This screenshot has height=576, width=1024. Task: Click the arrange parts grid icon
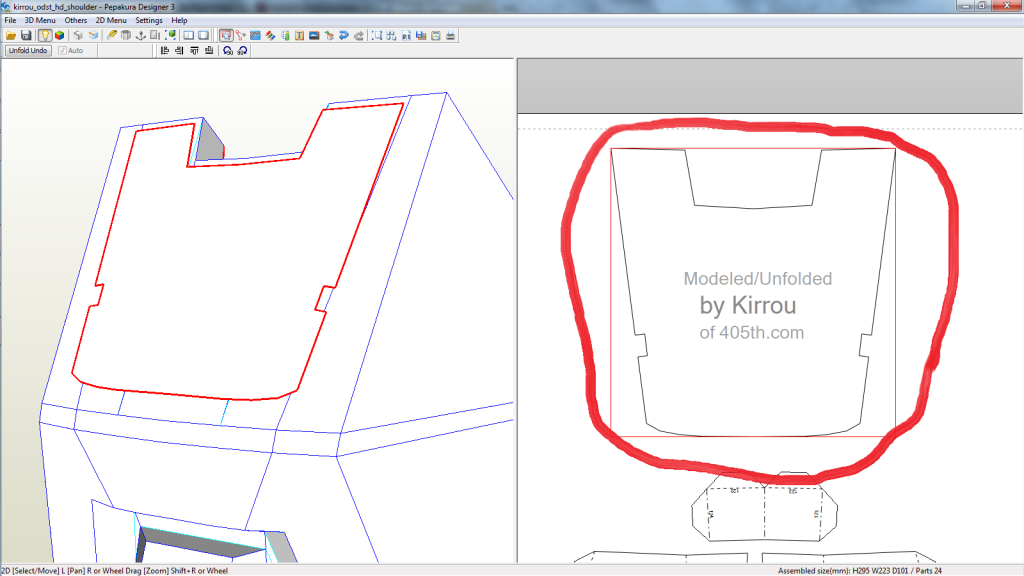point(391,35)
